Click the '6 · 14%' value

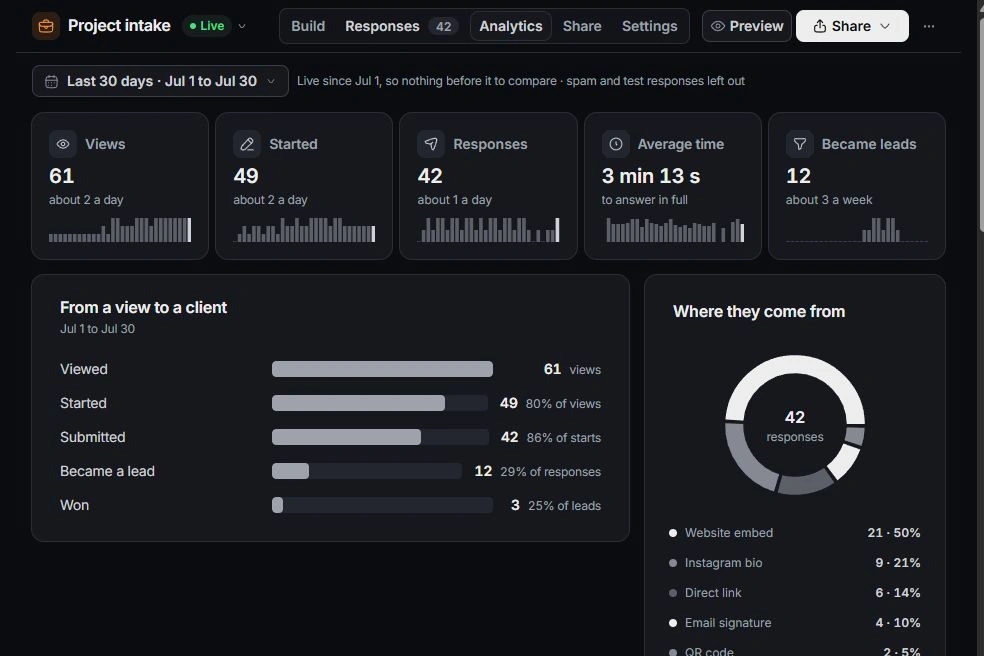898,593
